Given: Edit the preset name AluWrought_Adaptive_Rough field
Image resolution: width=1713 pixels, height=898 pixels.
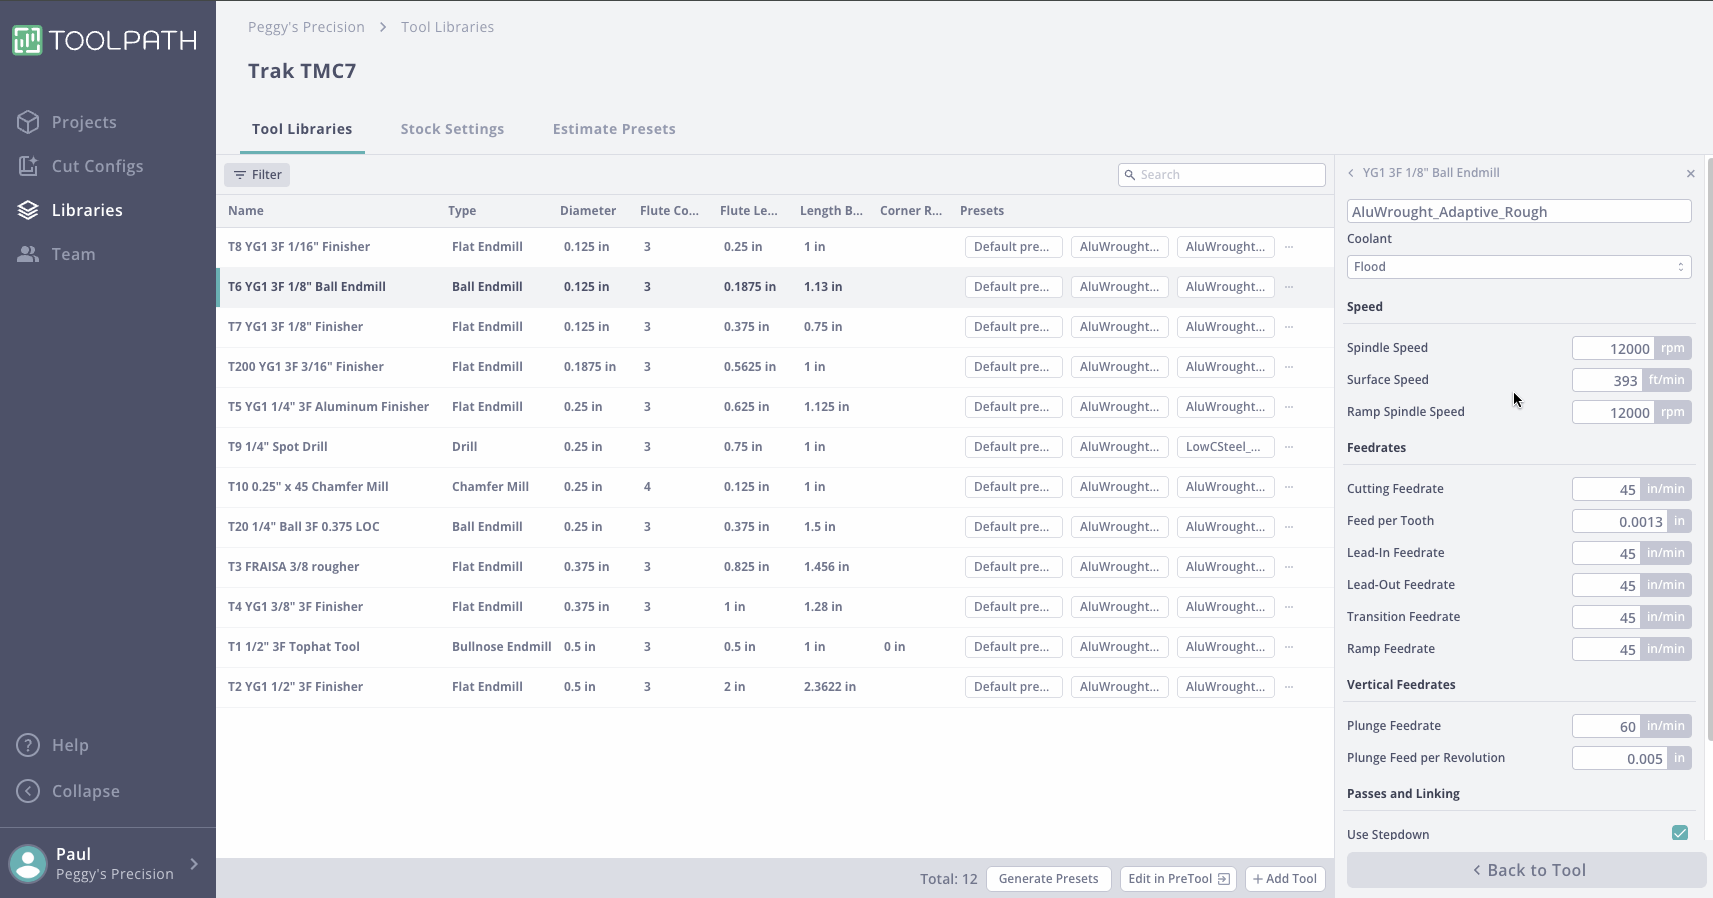Looking at the screenshot, I should tap(1519, 212).
